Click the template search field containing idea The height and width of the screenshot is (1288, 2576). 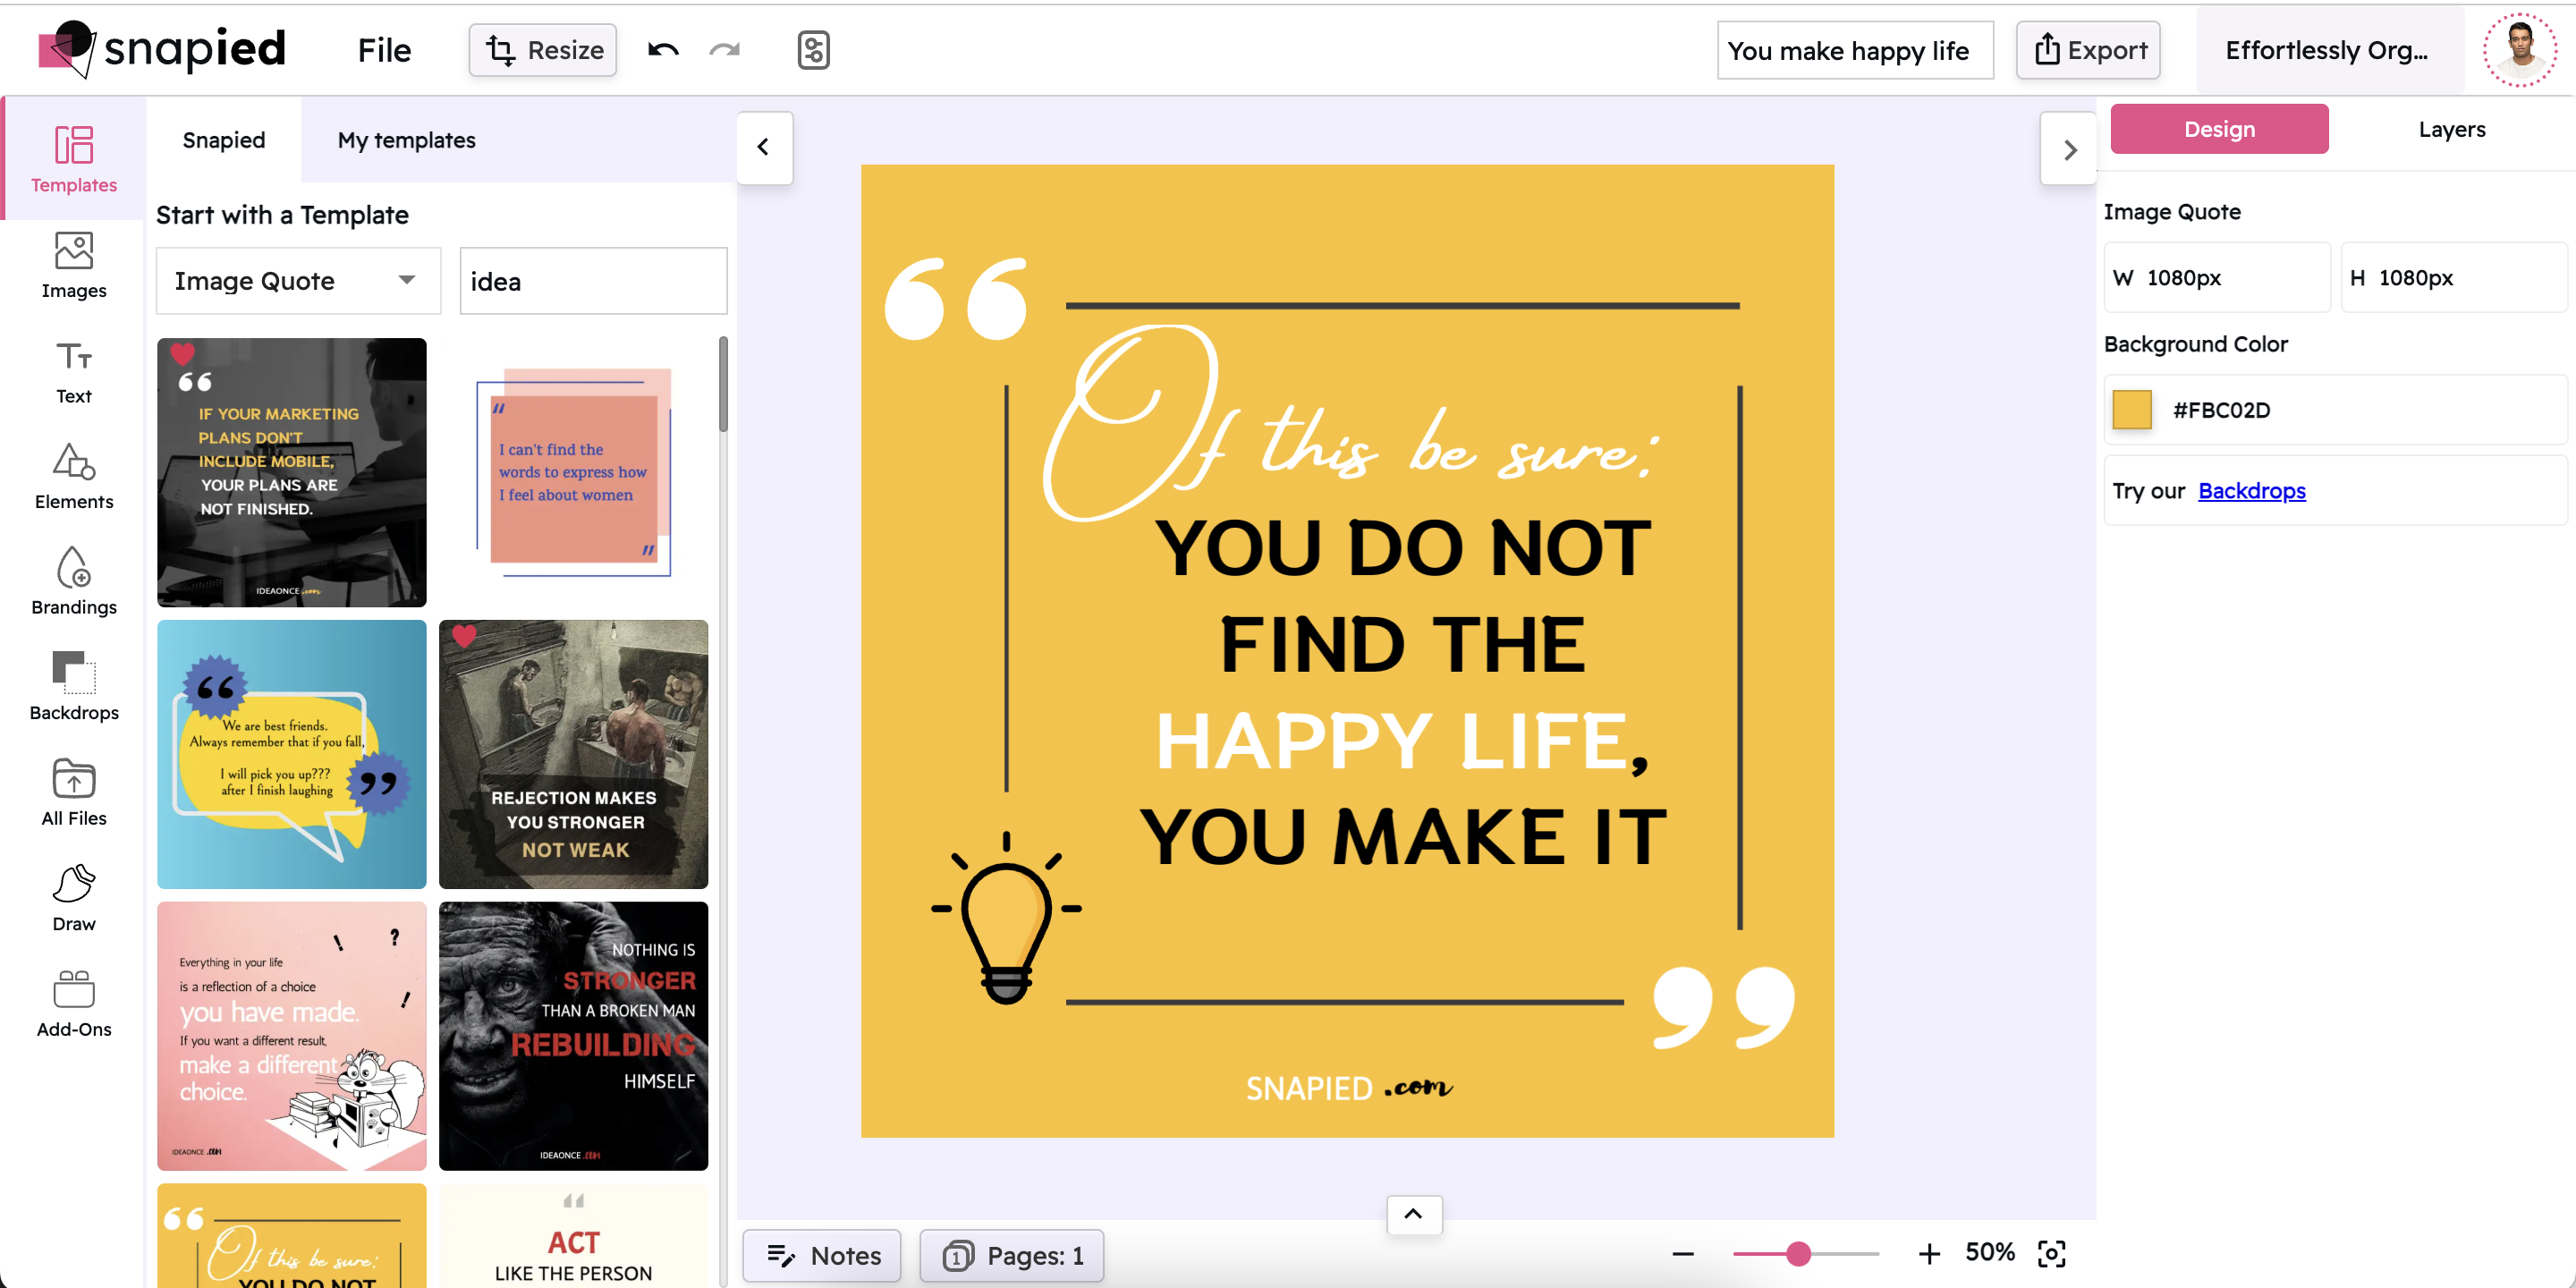(593, 281)
